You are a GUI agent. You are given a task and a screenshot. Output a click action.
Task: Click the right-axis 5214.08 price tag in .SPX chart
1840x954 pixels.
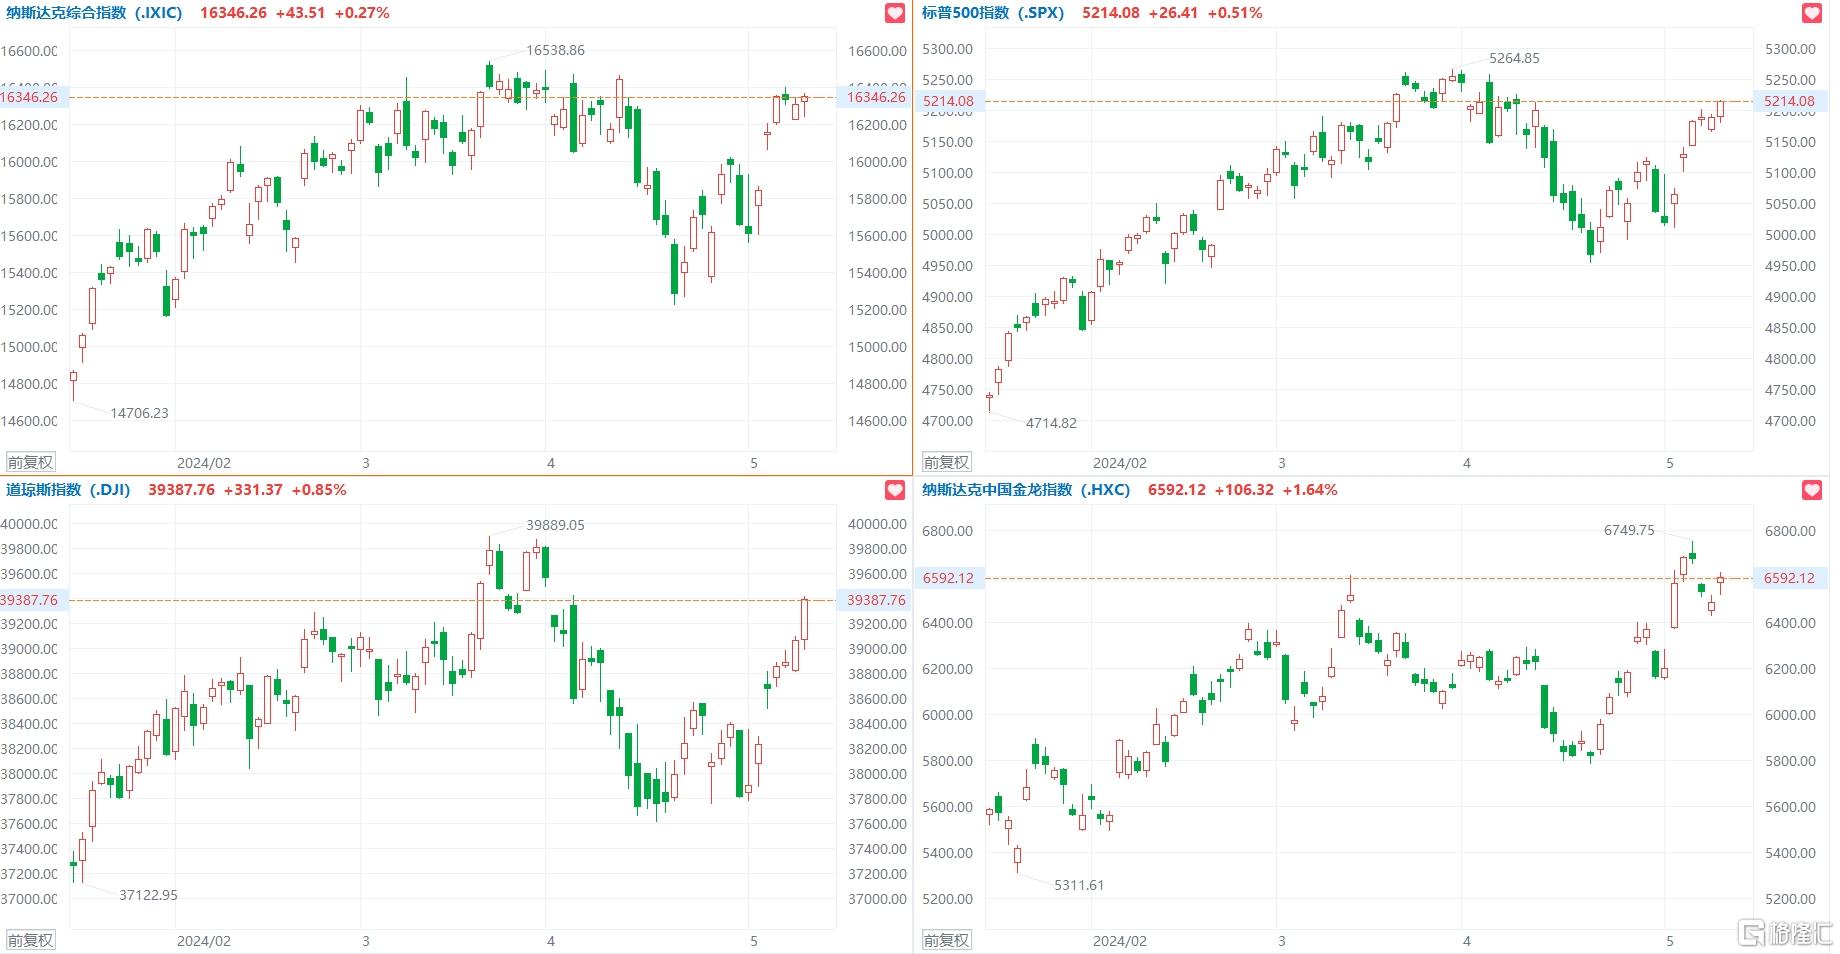pyautogui.click(x=1789, y=101)
